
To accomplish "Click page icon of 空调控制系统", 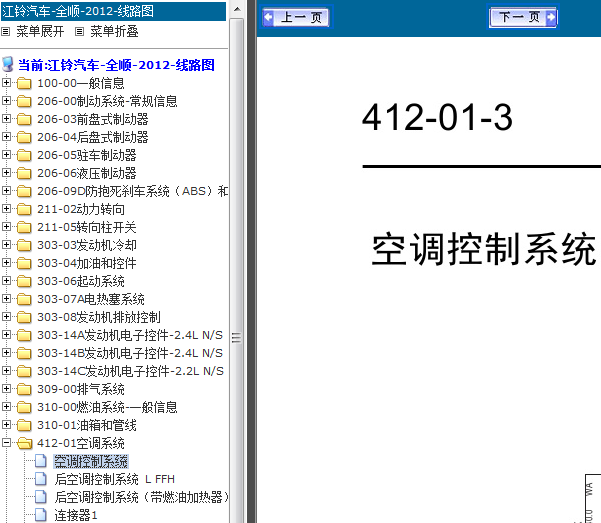I will point(41,461).
